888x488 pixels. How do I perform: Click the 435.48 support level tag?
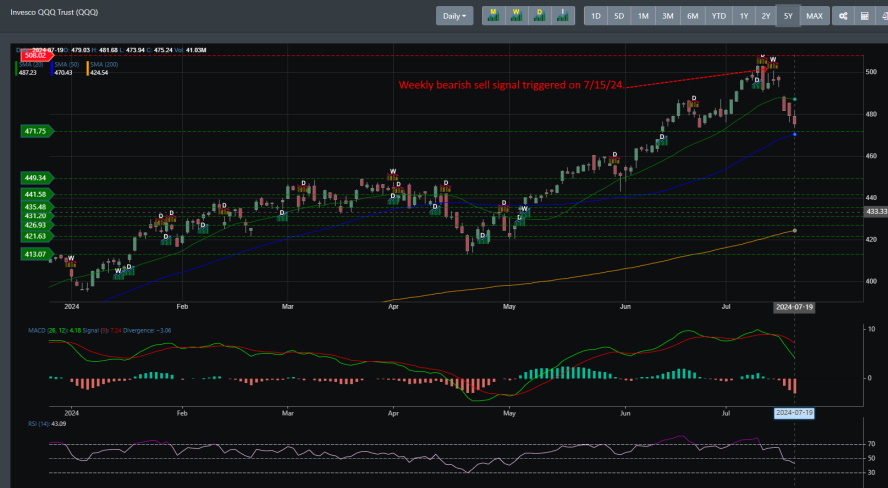click(36, 207)
